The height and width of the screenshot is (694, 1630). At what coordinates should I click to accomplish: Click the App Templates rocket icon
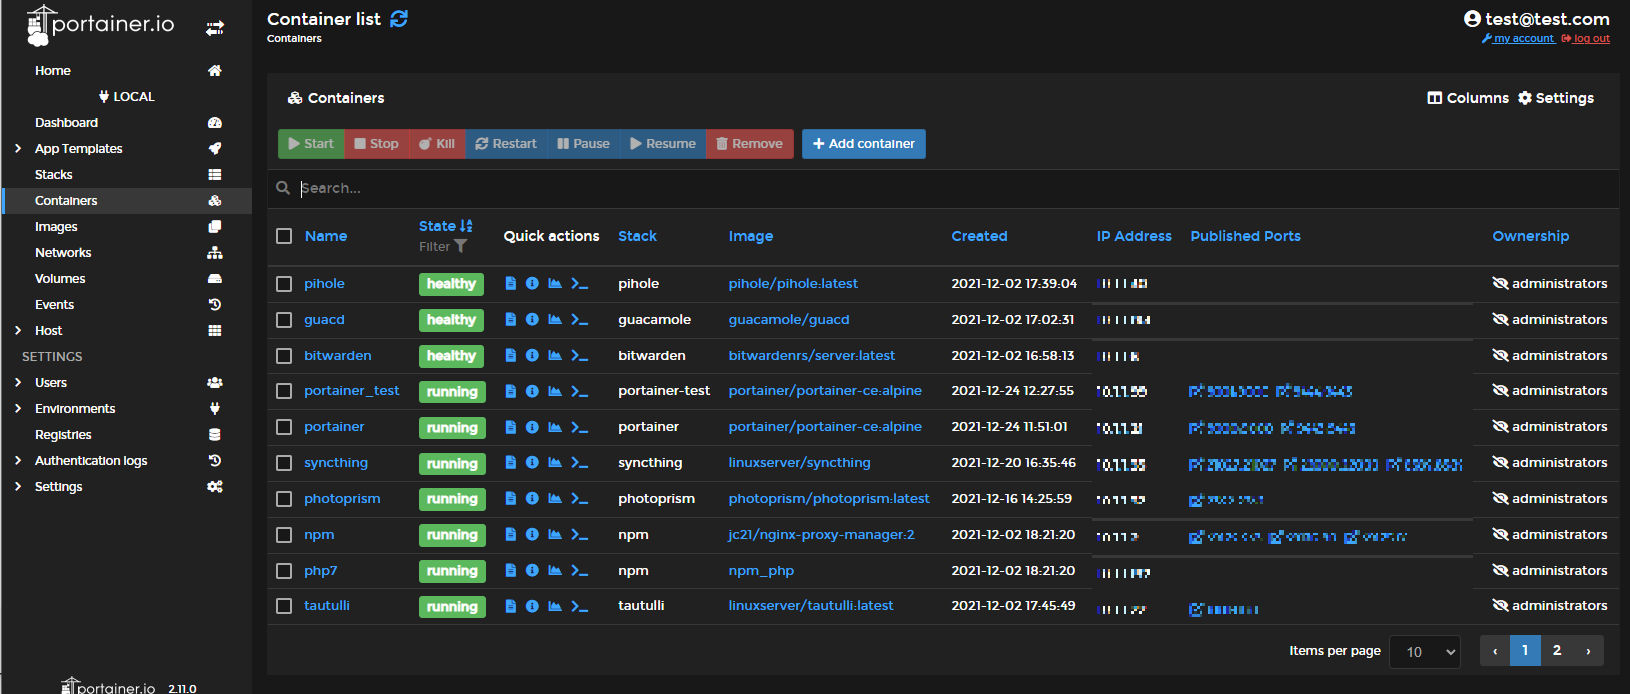214,149
